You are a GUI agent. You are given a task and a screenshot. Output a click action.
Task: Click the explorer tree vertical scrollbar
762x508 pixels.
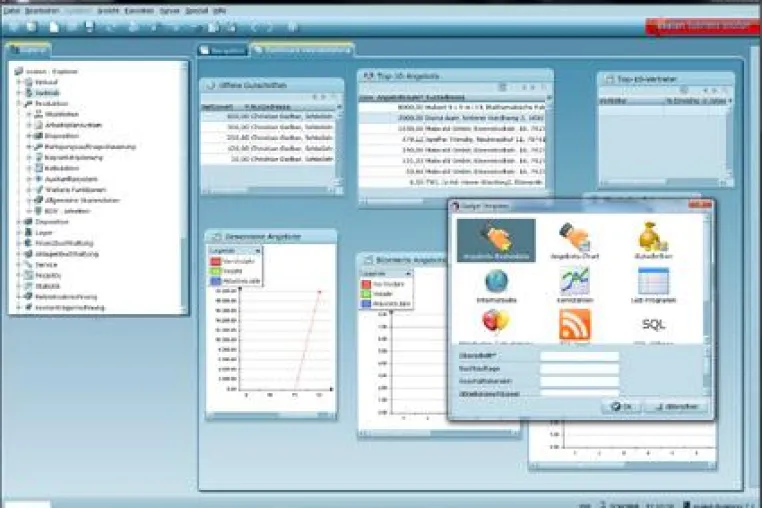click(184, 187)
